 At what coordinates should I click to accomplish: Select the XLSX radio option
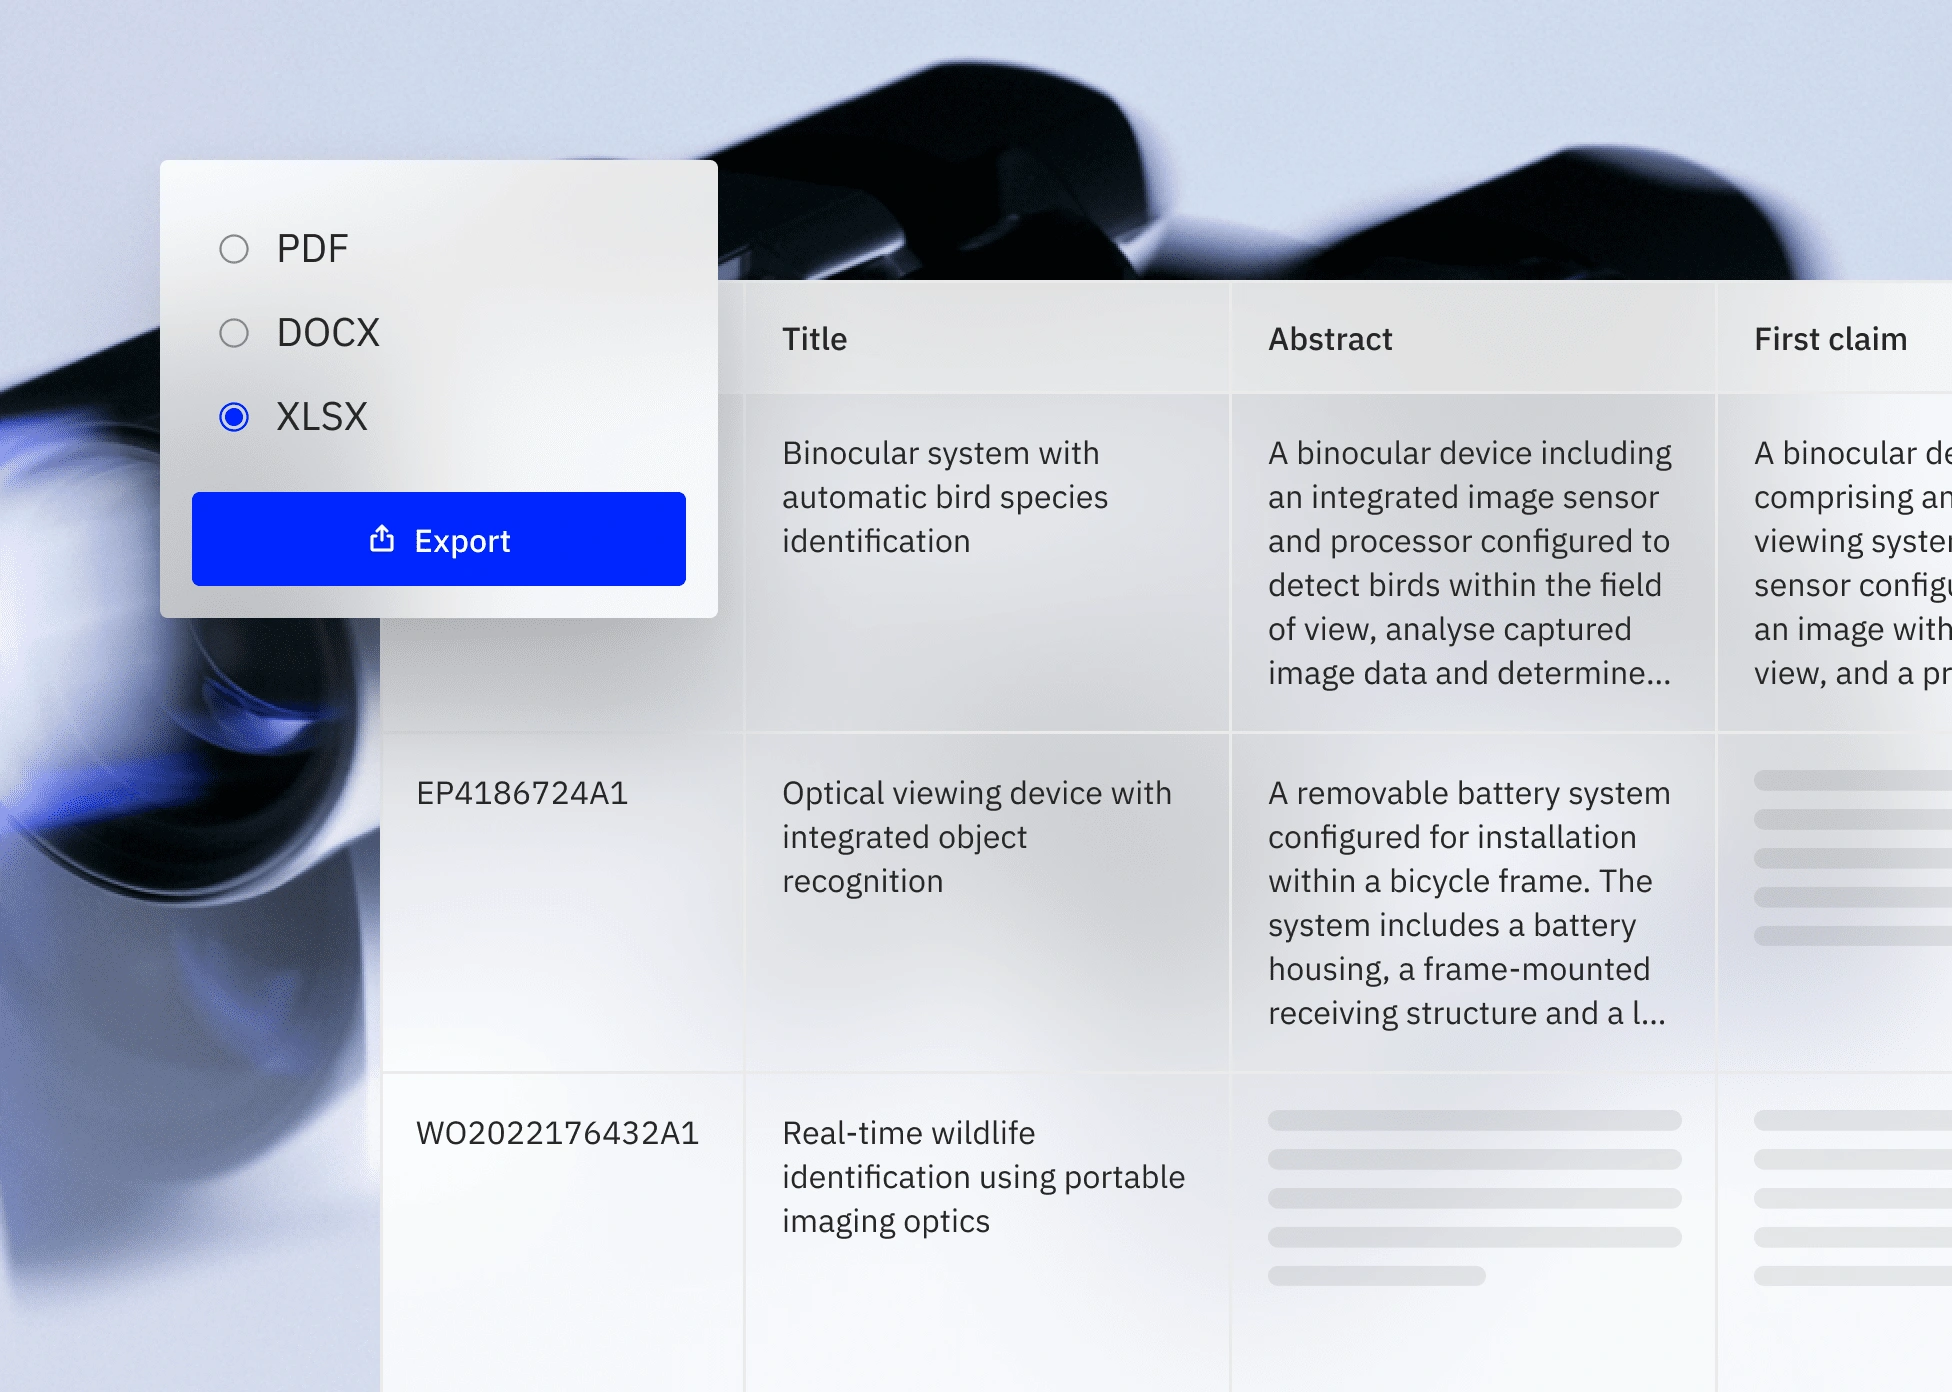pos(233,417)
